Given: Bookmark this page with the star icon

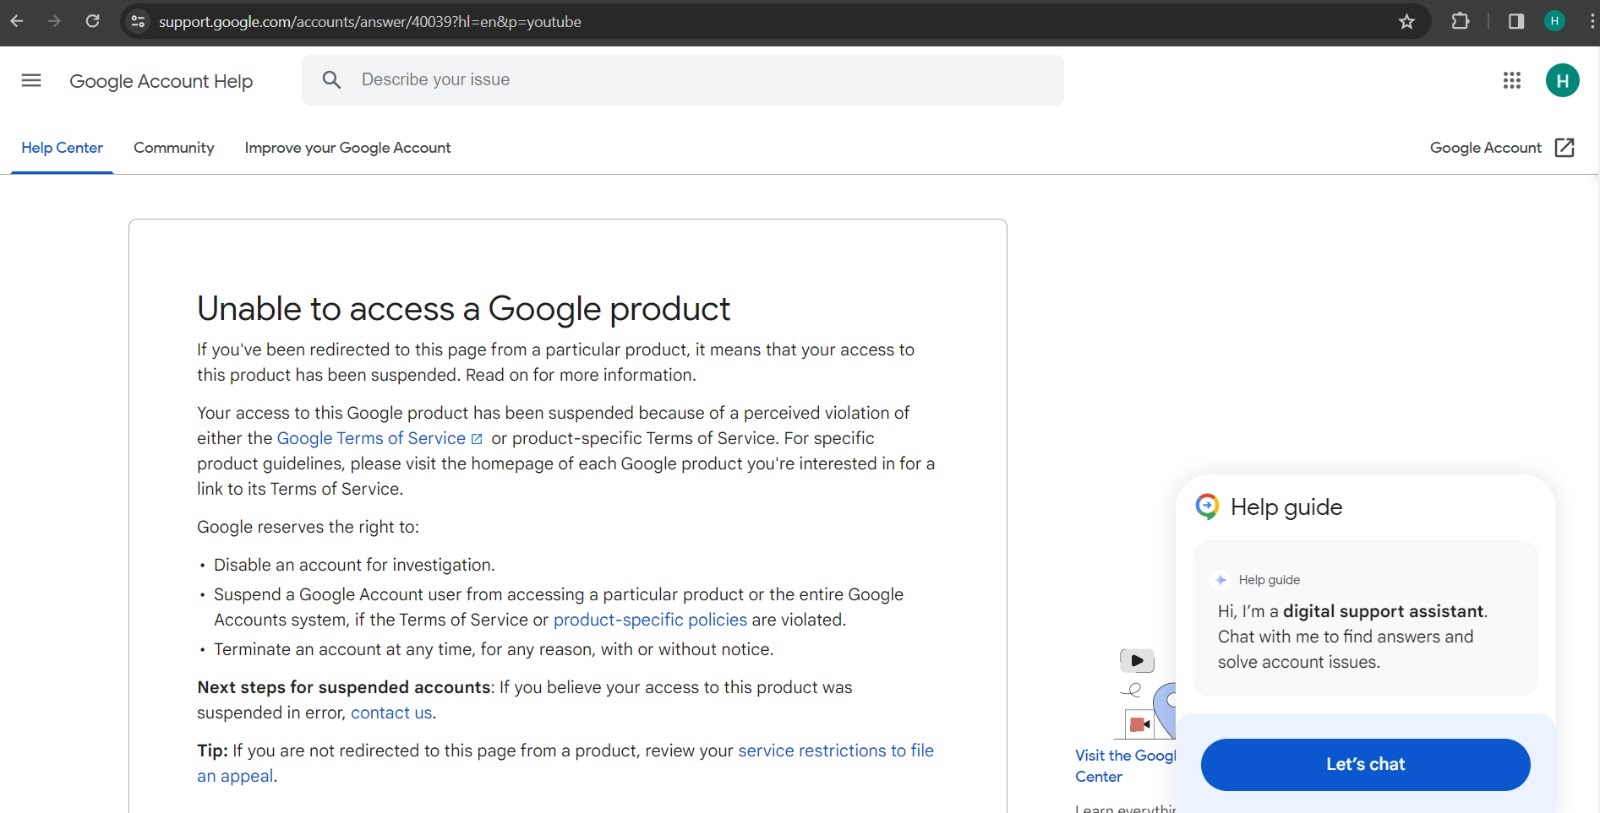Looking at the screenshot, I should [1407, 21].
